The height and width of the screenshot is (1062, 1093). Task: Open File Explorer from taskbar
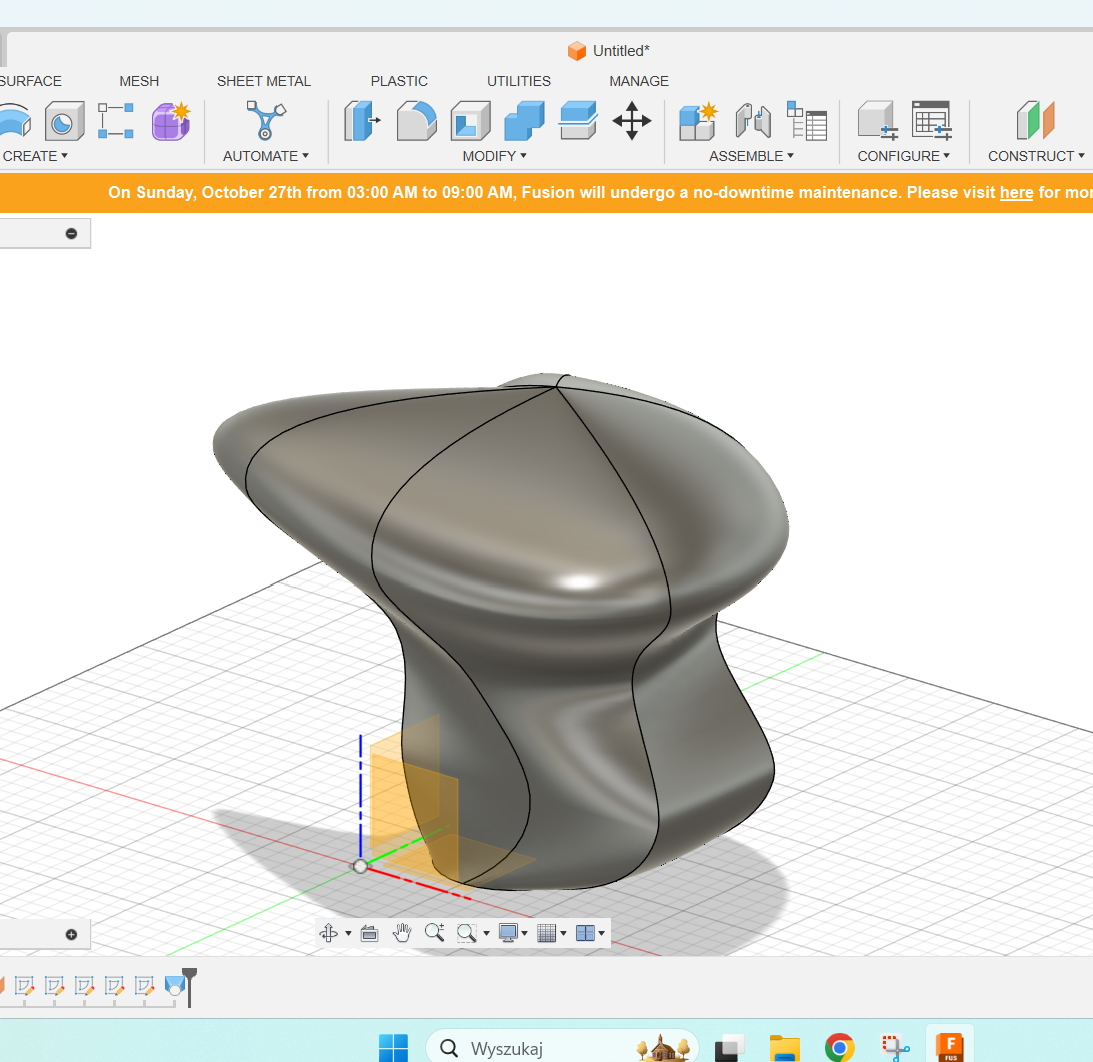coord(784,1047)
